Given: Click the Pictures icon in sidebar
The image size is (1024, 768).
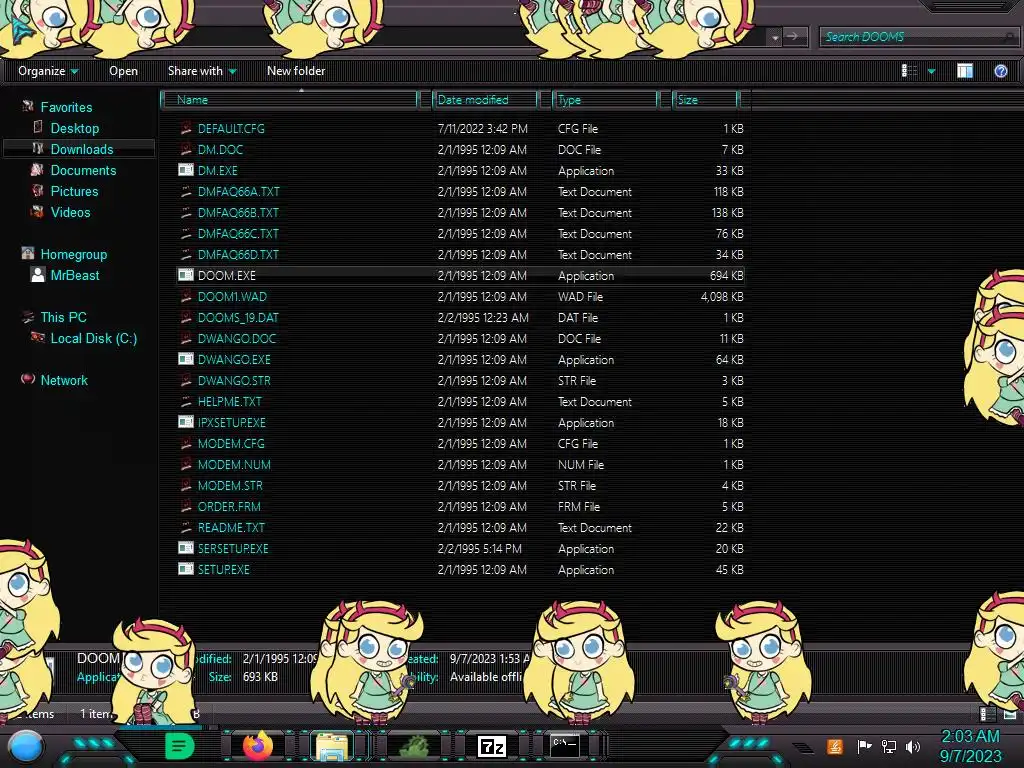Looking at the screenshot, I should pyautogui.click(x=37, y=190).
